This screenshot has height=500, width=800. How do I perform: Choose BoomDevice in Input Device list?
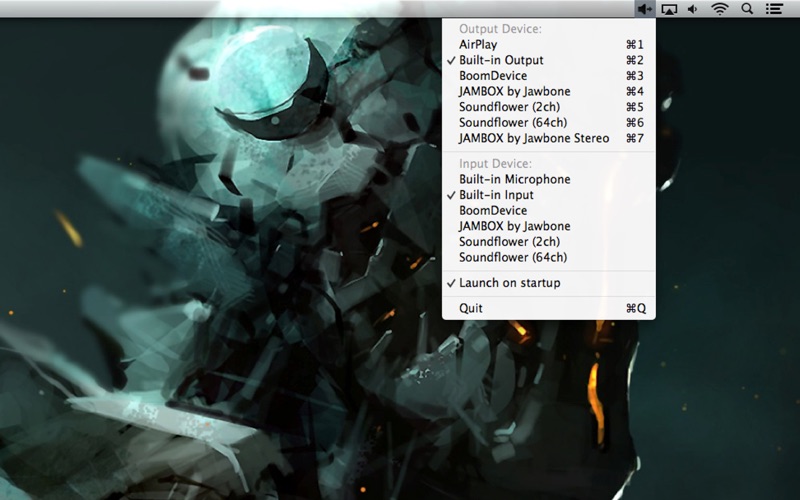point(548,210)
